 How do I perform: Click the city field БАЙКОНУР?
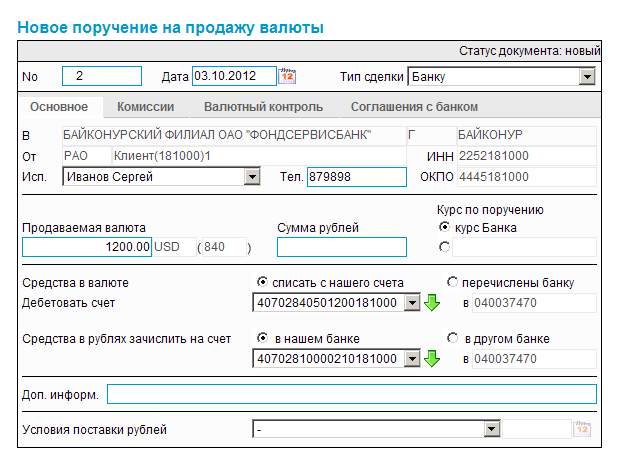527,136
